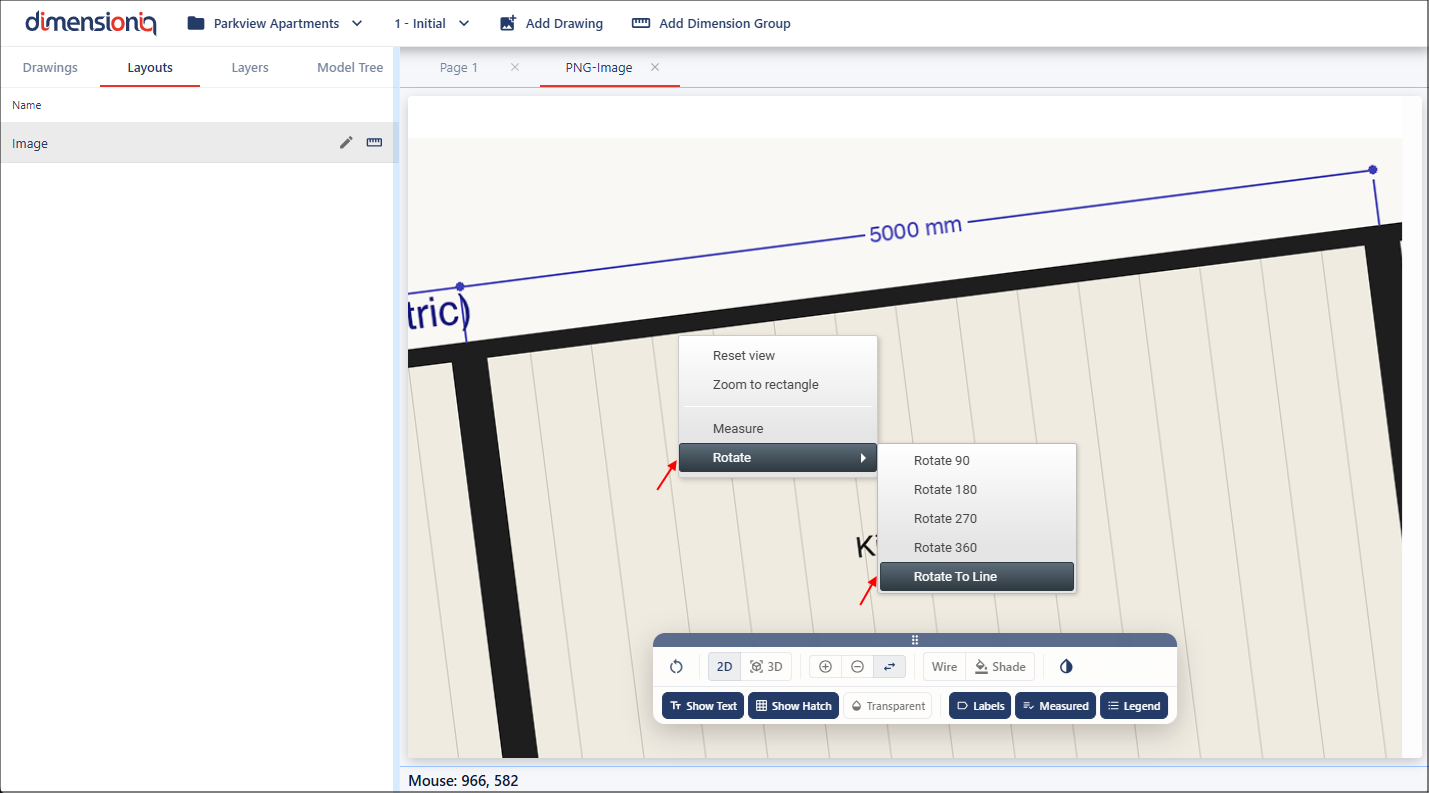Toggle the Show Text button
This screenshot has height=793, width=1429.
[703, 706]
